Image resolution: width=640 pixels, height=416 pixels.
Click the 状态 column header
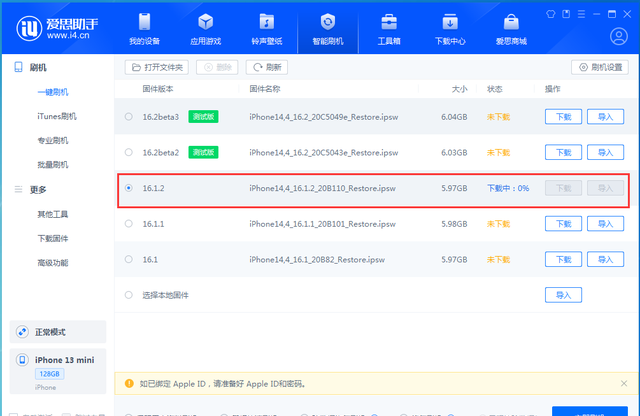(495, 89)
